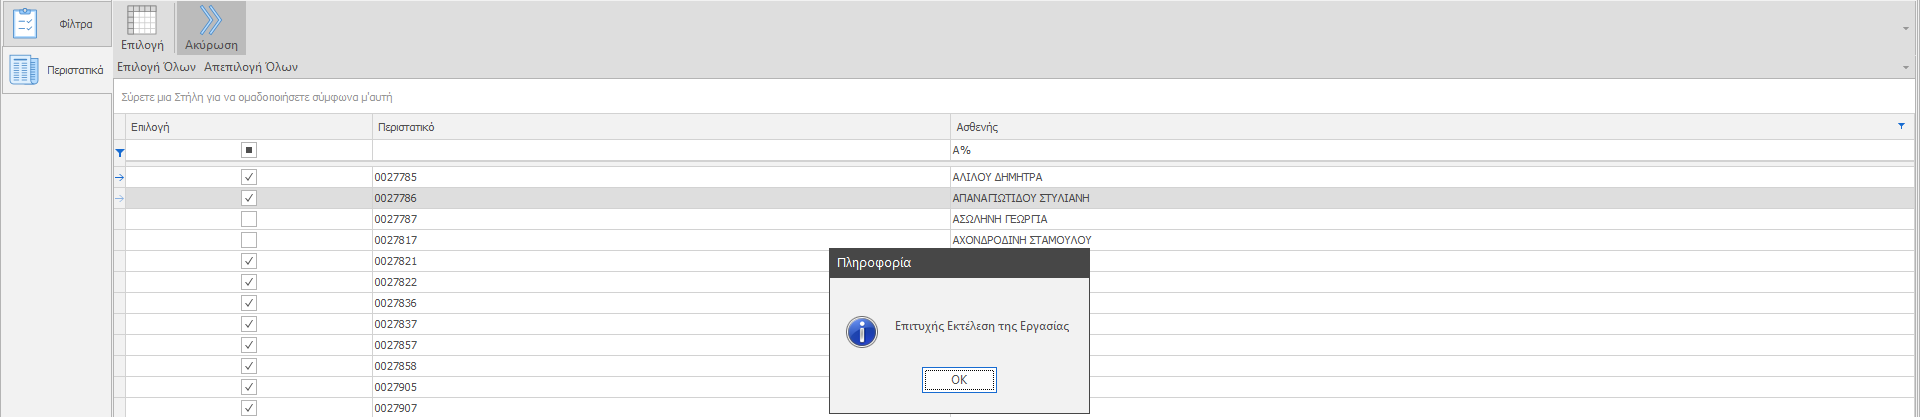This screenshot has height=417, width=1920.
Task: Click the row indicator arrow for 0027785
Action: tap(120, 177)
